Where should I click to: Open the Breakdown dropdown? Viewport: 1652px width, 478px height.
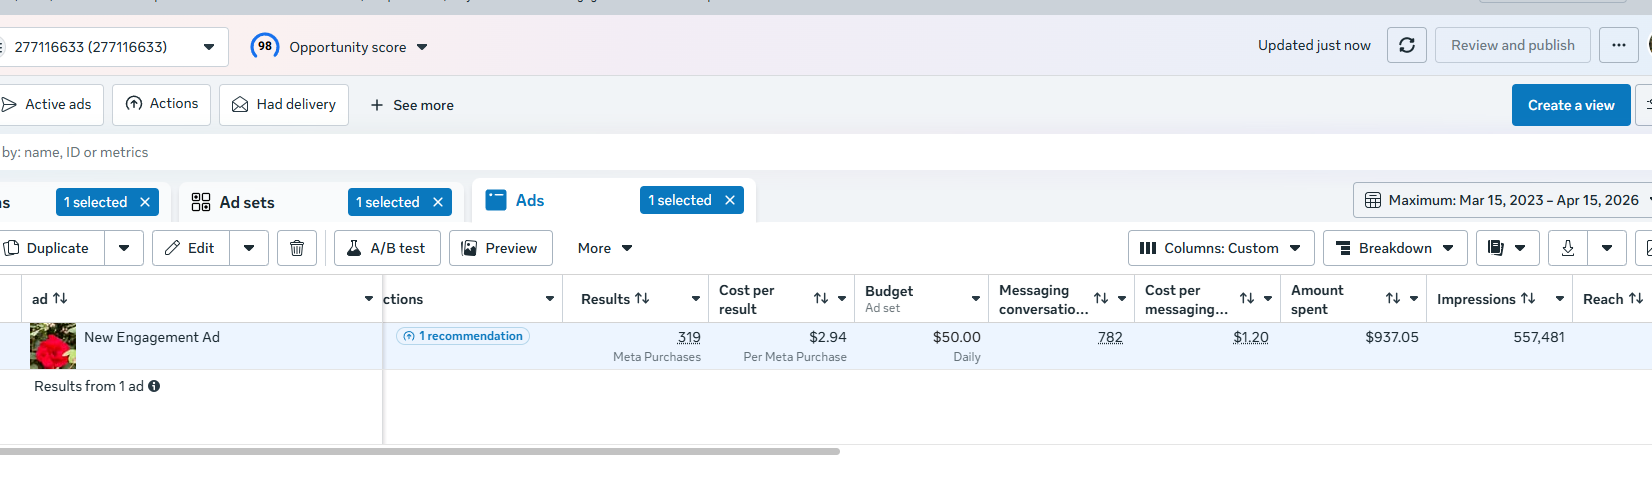[x=1395, y=248]
